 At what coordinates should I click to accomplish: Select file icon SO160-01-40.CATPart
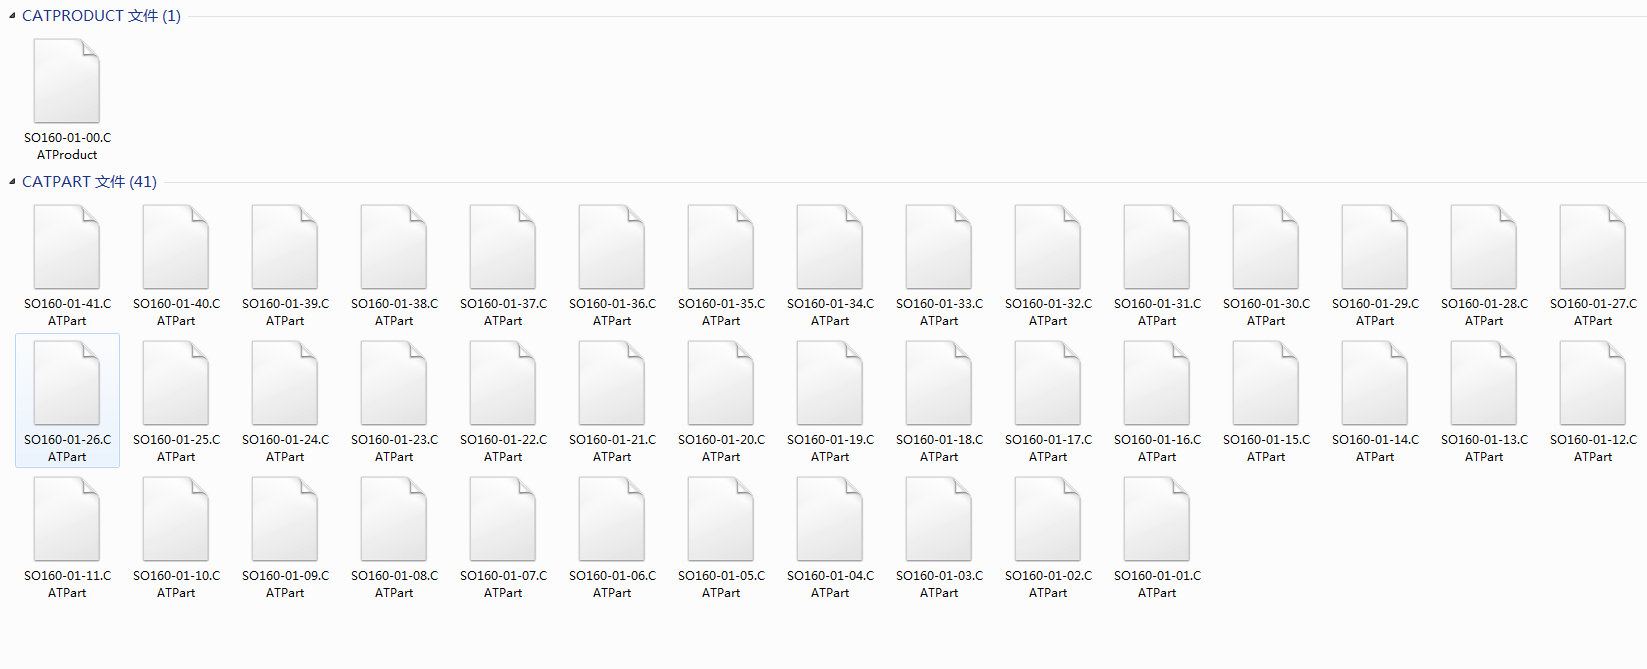click(x=176, y=247)
